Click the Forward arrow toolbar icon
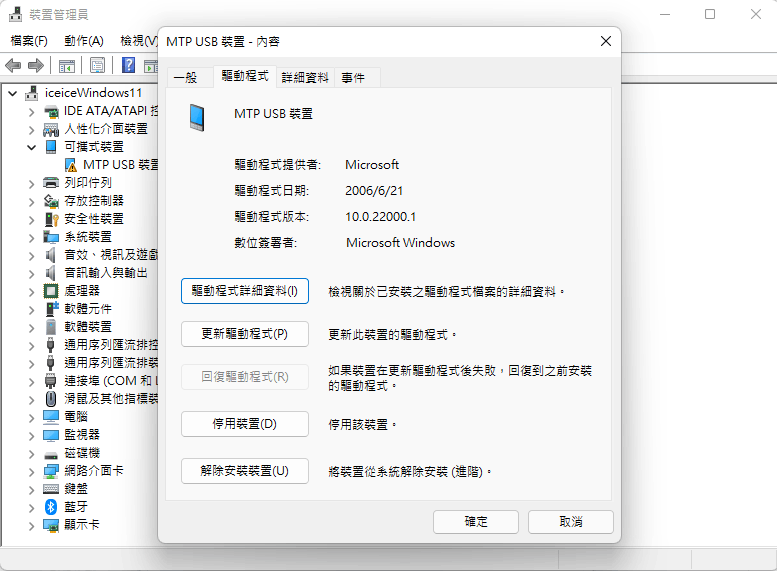The image size is (777, 571). click(36, 65)
